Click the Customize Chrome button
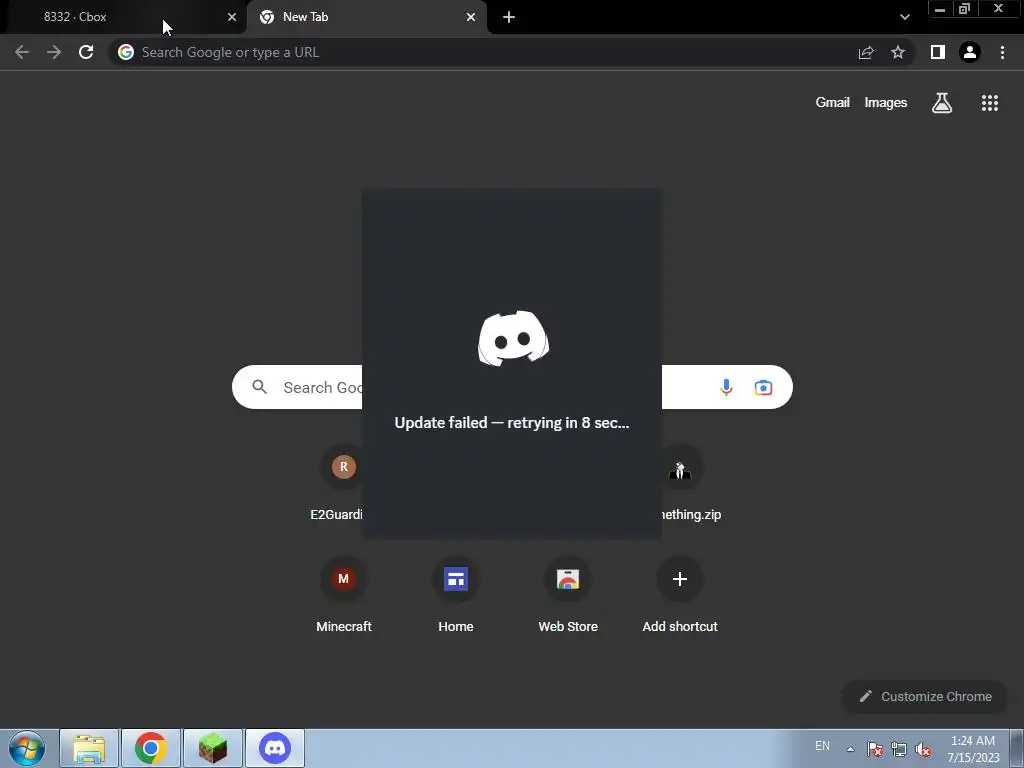This screenshot has height=768, width=1024. point(925,697)
